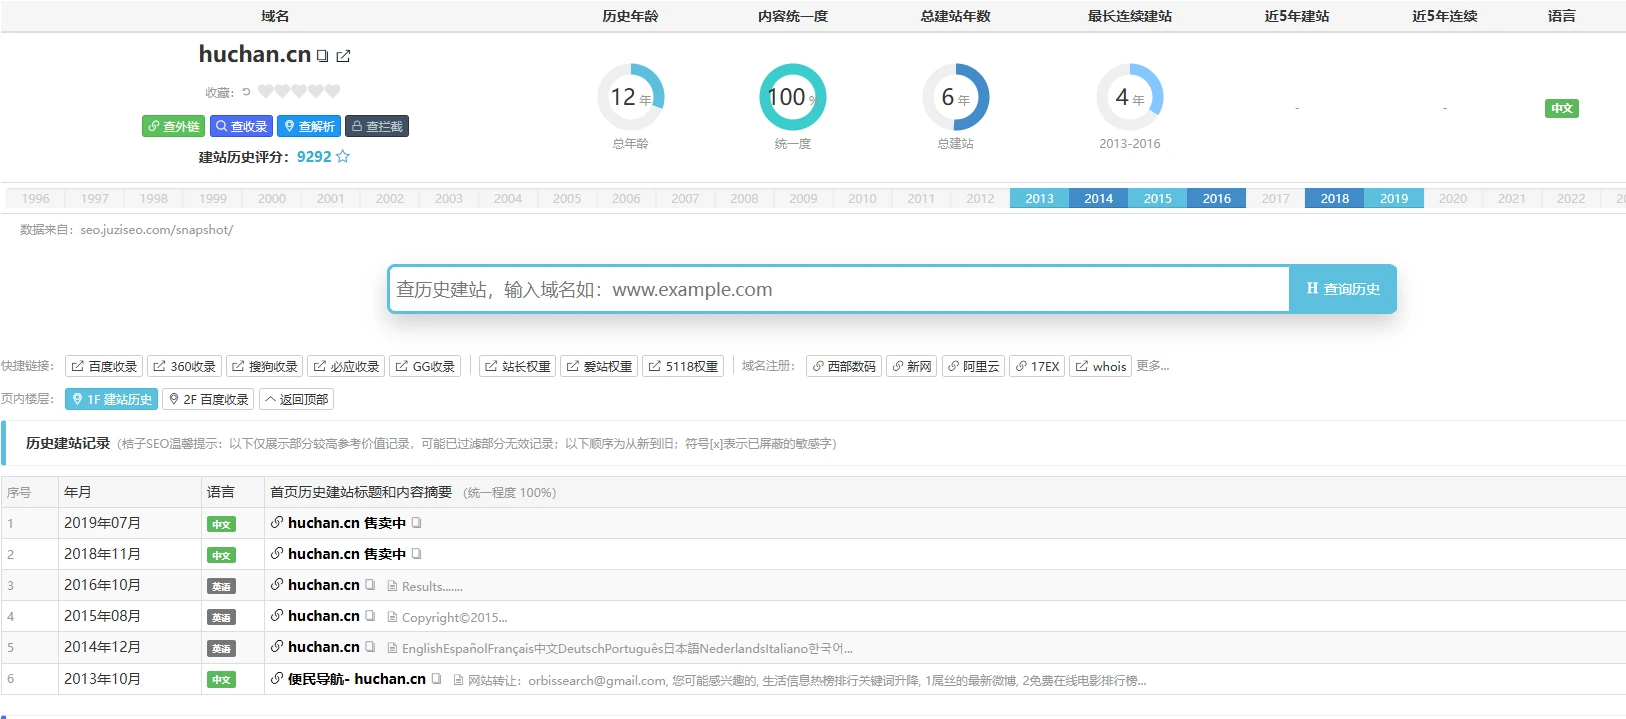Click the star next to score 9292
This screenshot has width=1626, height=719.
pyautogui.click(x=343, y=157)
